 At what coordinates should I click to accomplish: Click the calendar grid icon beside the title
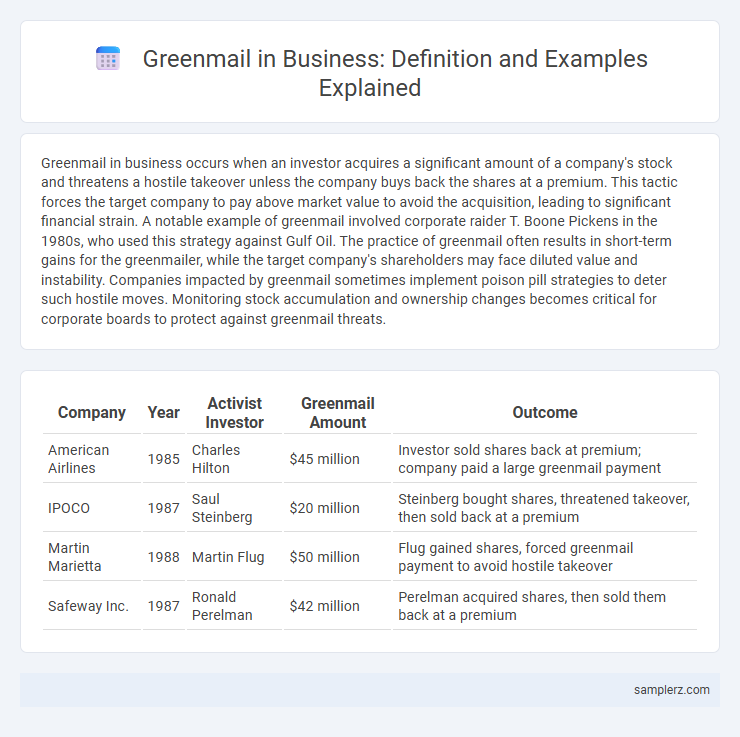pyautogui.click(x=108, y=59)
